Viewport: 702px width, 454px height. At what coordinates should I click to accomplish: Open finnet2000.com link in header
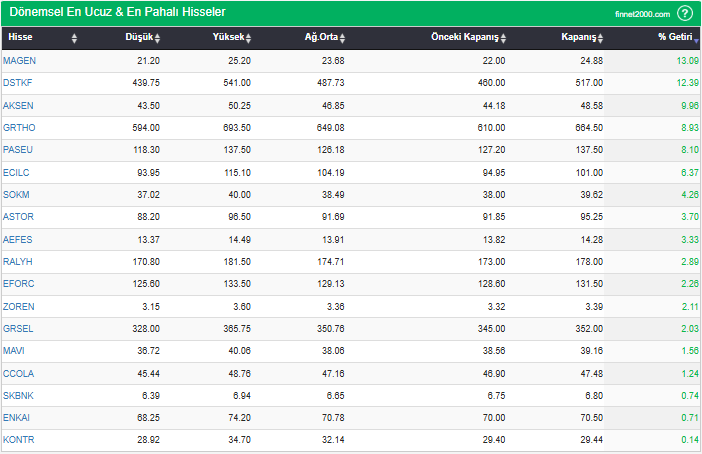coord(643,14)
